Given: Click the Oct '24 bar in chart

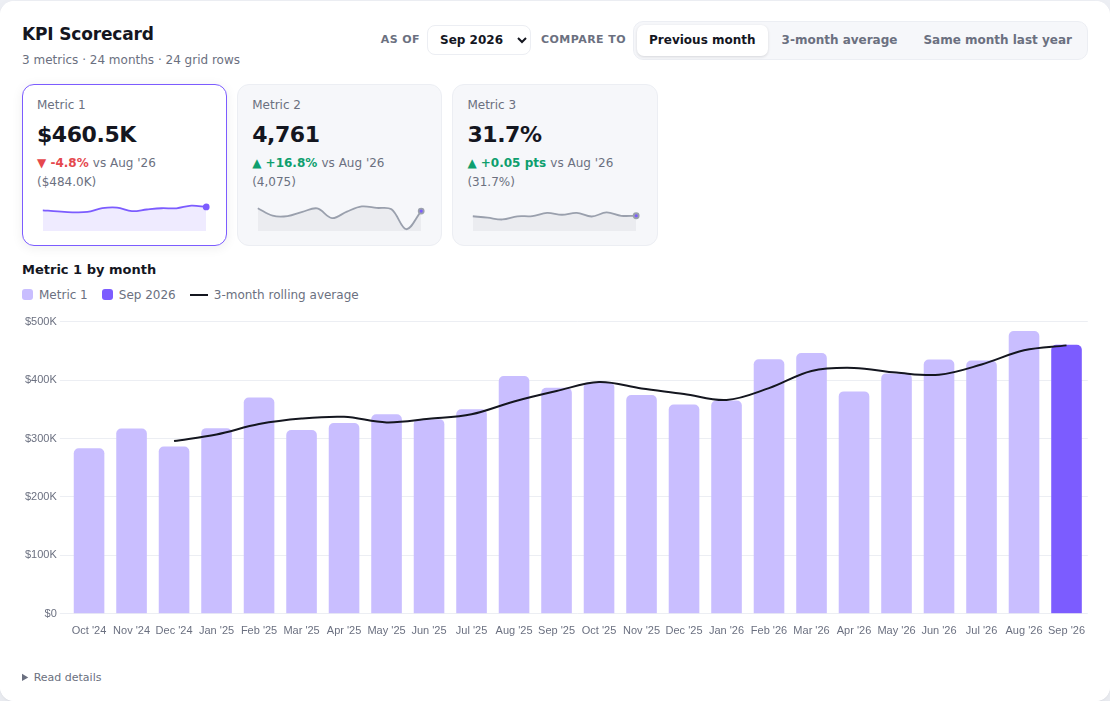Looking at the screenshot, I should (89, 531).
